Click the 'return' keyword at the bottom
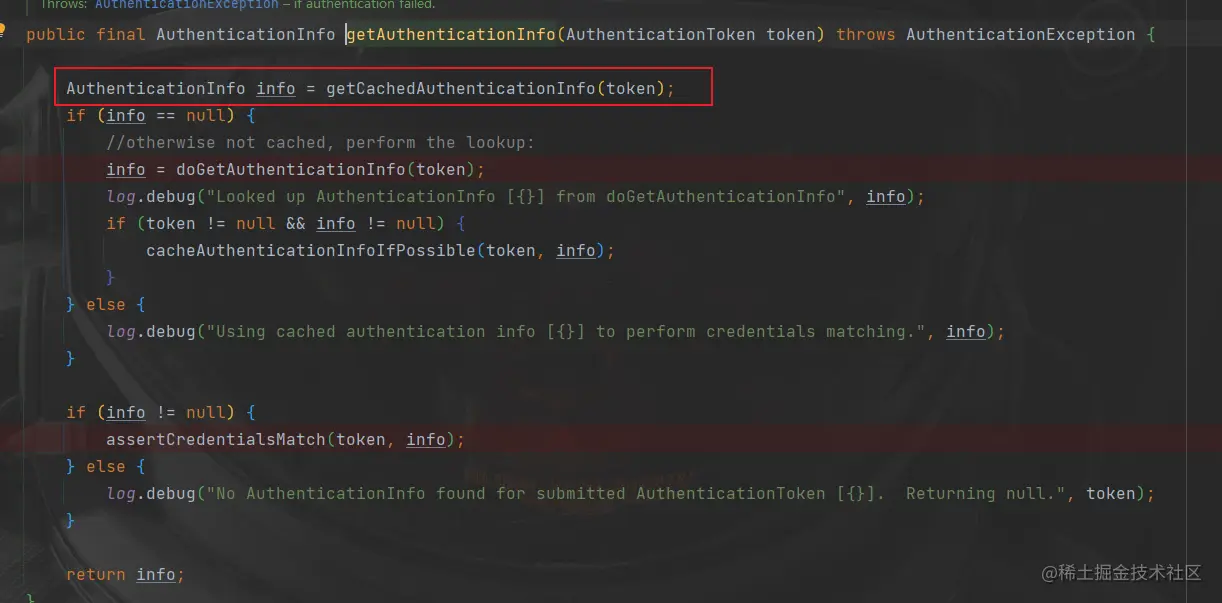 pos(96,574)
